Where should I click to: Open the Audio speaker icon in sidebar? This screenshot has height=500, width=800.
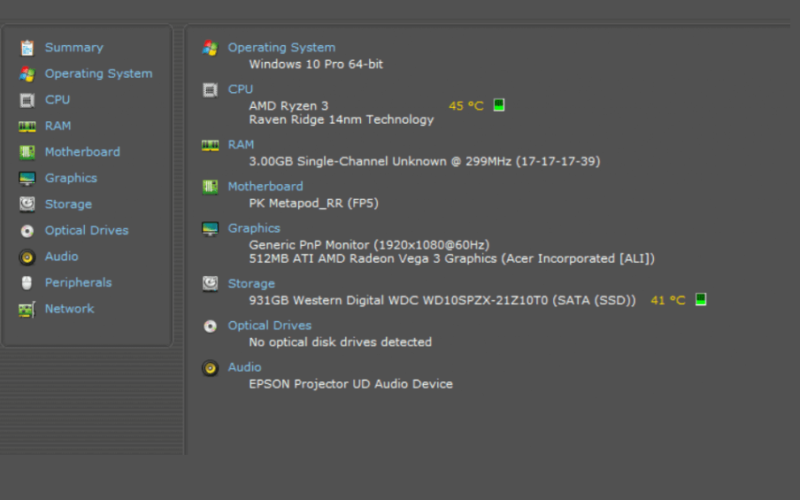[x=27, y=257]
